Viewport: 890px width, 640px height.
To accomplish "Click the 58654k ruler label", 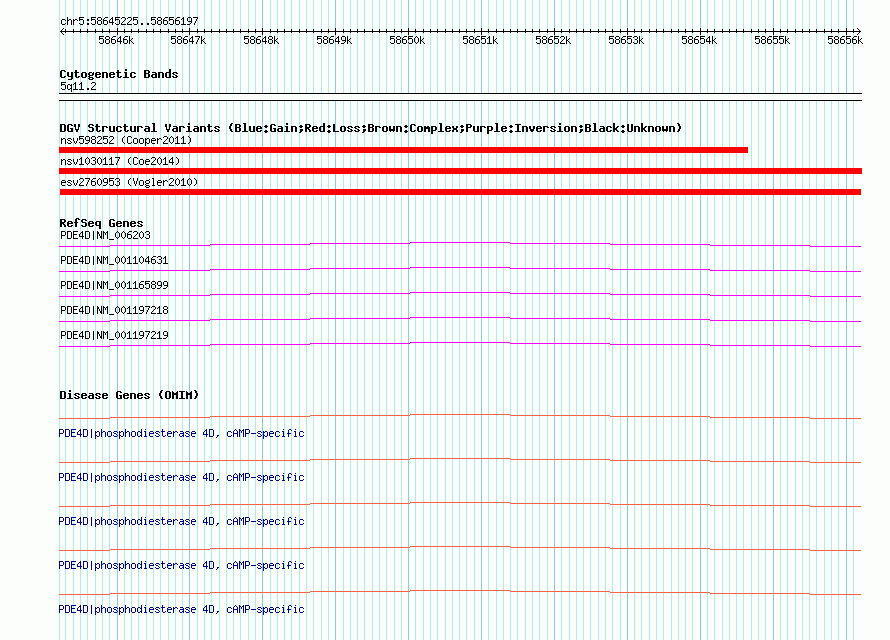I will pyautogui.click(x=699, y=40).
